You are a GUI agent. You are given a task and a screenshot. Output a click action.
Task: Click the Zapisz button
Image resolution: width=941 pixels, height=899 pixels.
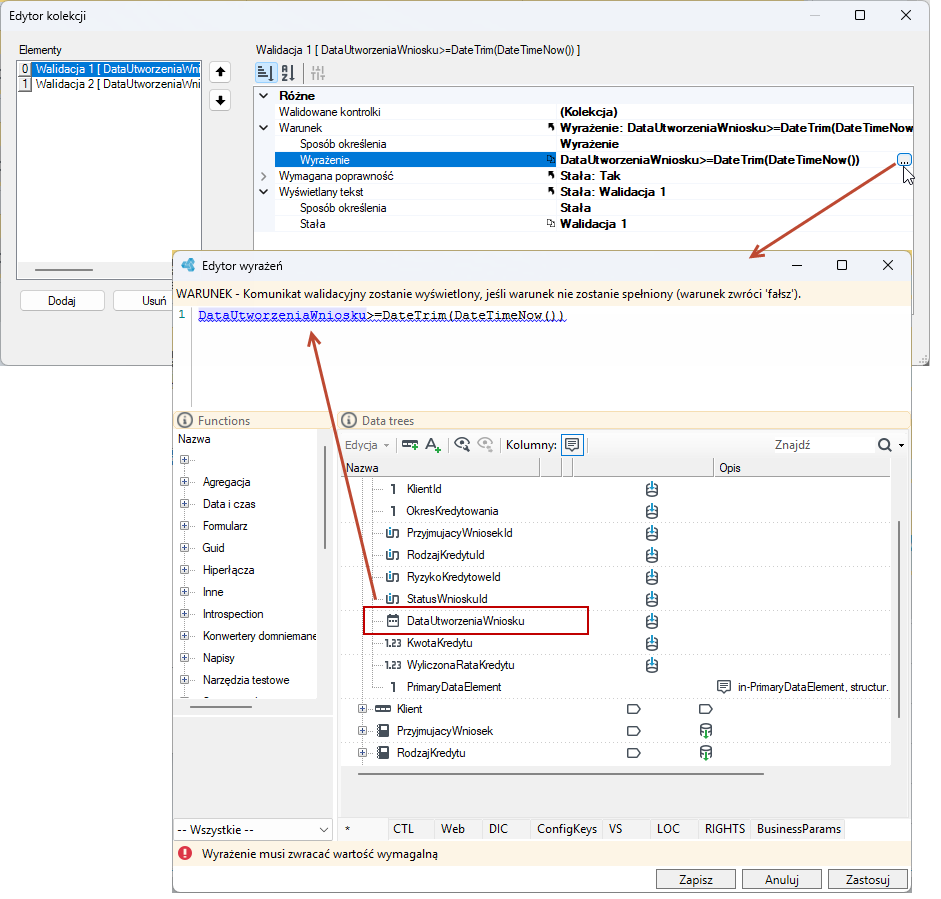pyautogui.click(x=696, y=880)
